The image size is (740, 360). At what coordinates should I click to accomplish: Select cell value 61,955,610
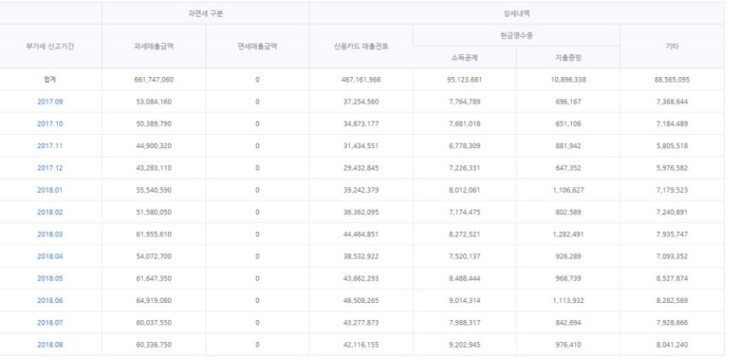154,234
